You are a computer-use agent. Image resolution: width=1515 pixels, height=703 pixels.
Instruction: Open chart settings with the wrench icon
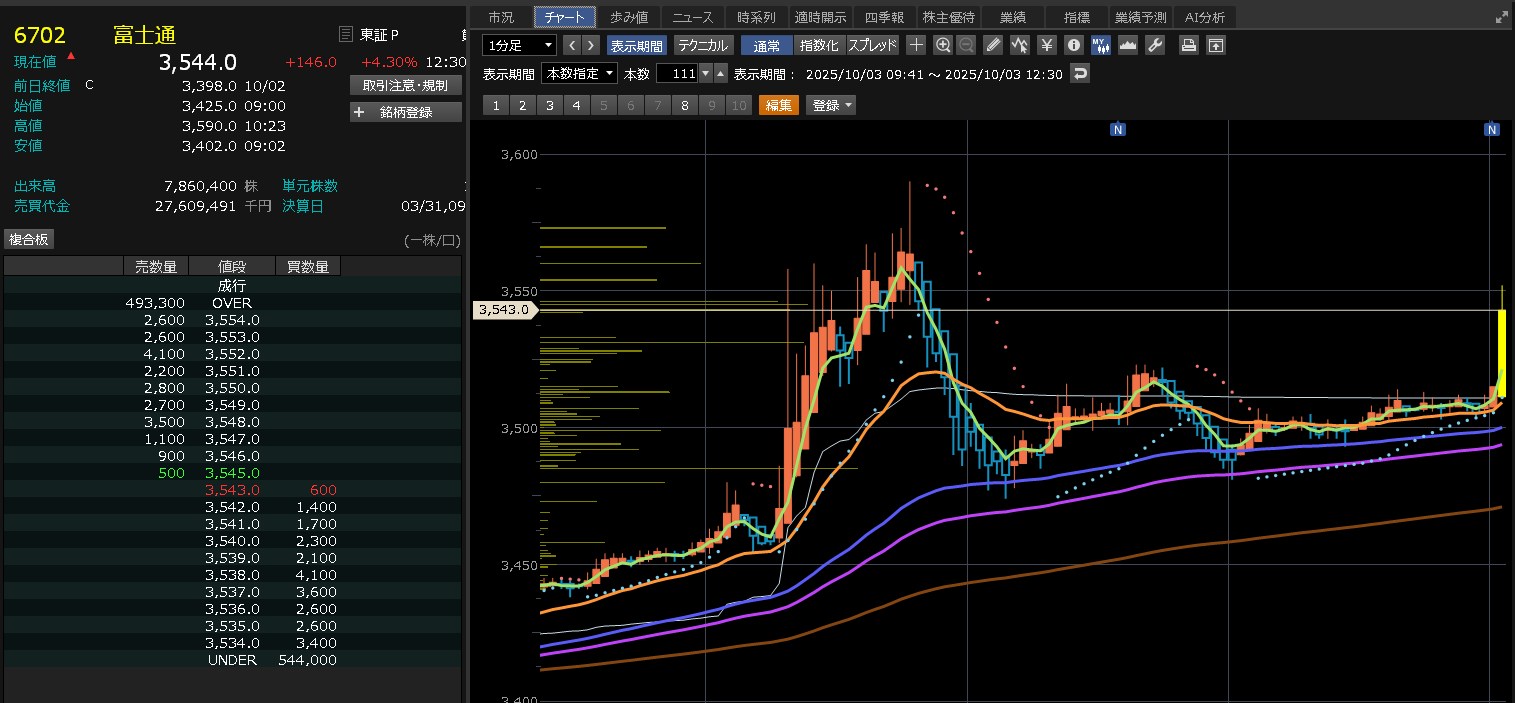(x=1155, y=45)
